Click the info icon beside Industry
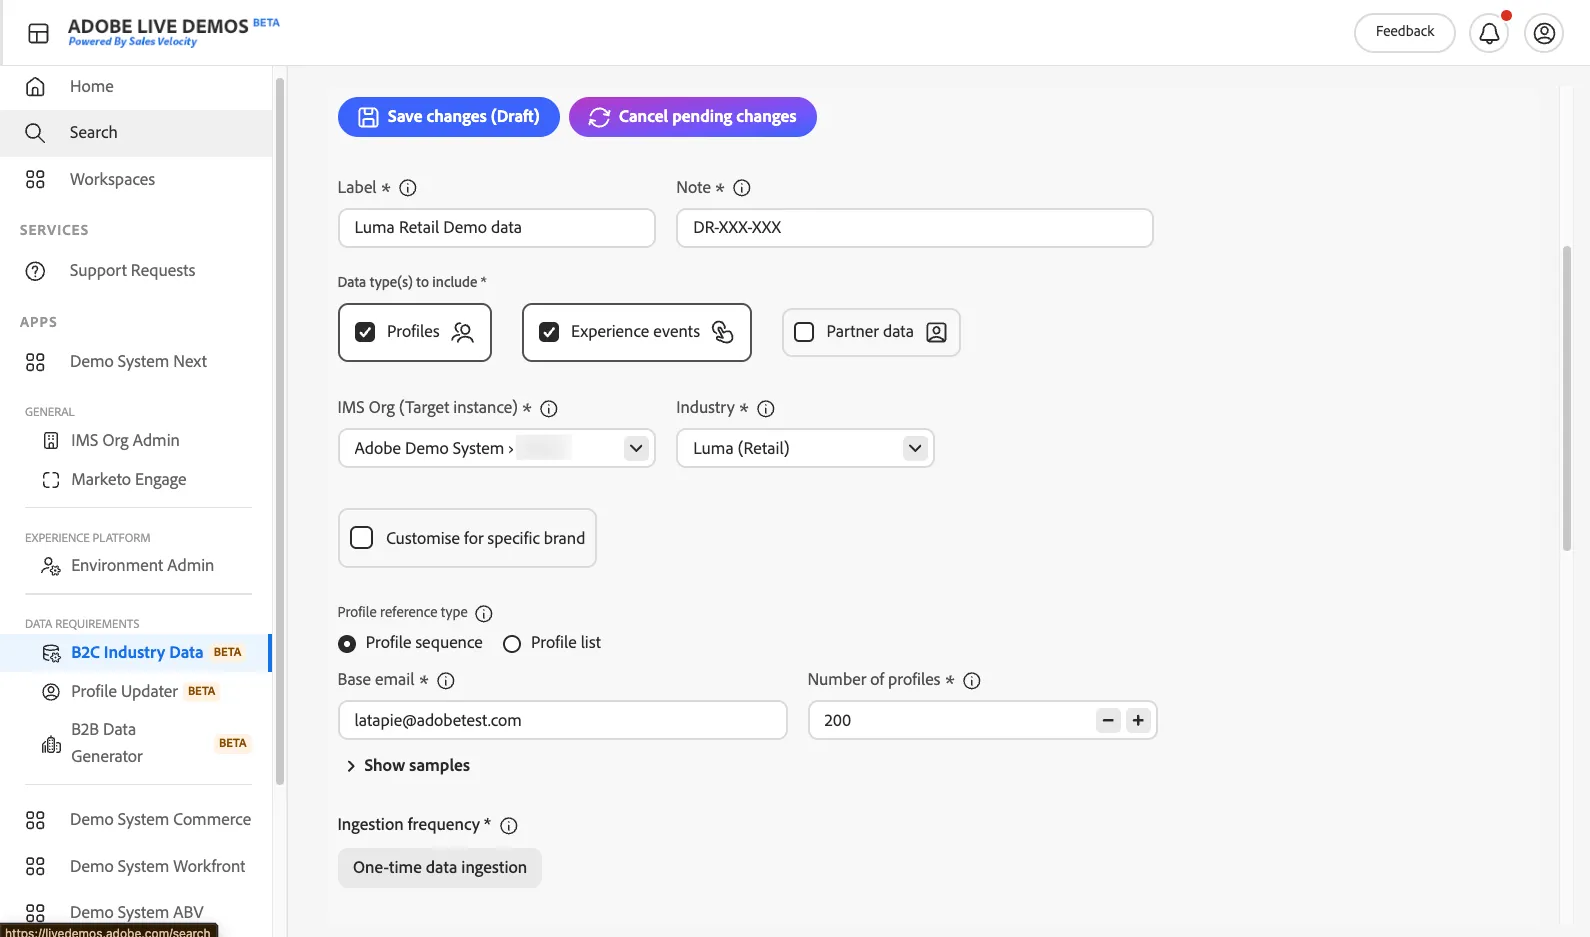The image size is (1590, 937). click(x=766, y=408)
